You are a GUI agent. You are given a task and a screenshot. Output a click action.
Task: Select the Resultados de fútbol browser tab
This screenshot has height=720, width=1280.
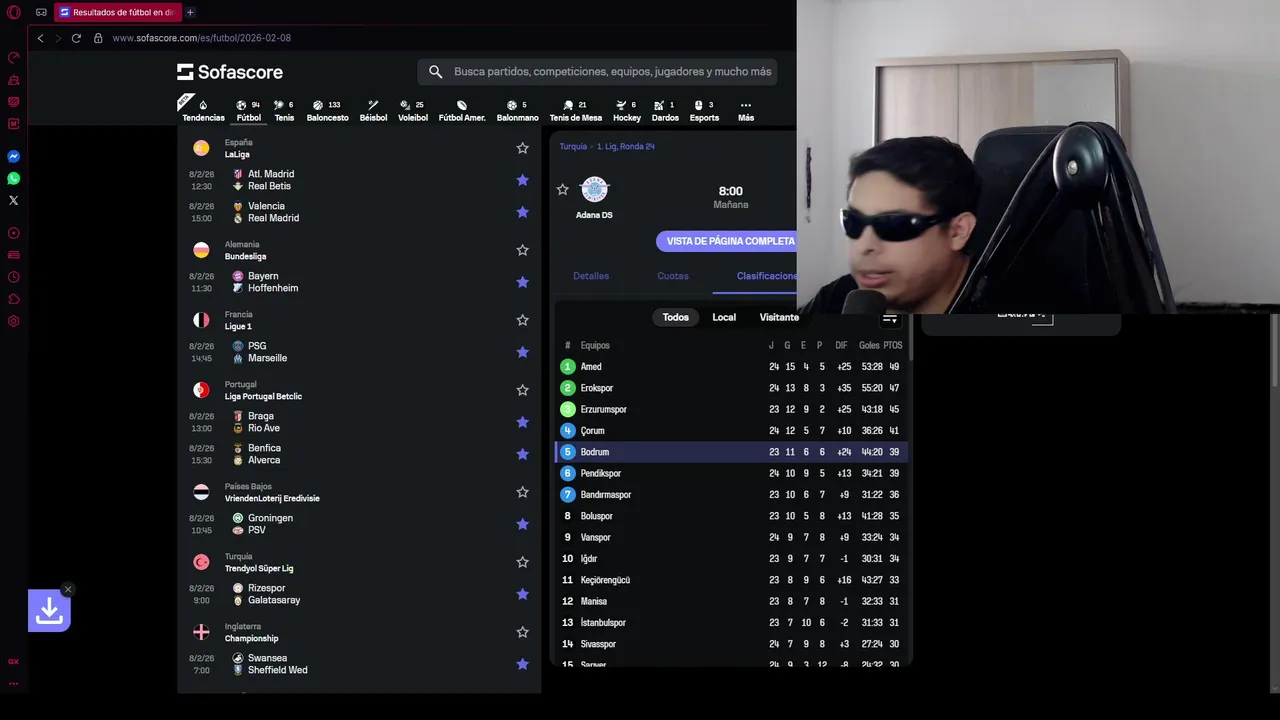point(116,12)
